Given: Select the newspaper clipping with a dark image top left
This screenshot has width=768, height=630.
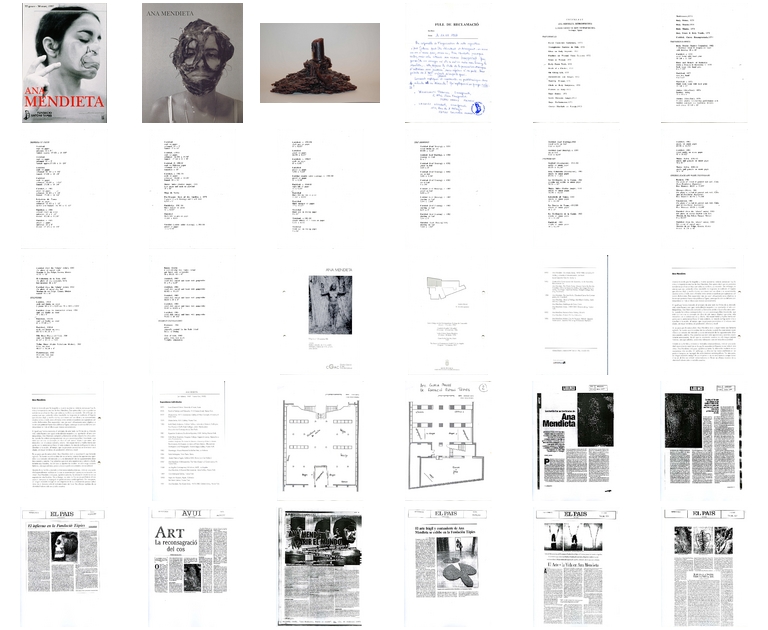Looking at the screenshot, I should pos(704,441).
